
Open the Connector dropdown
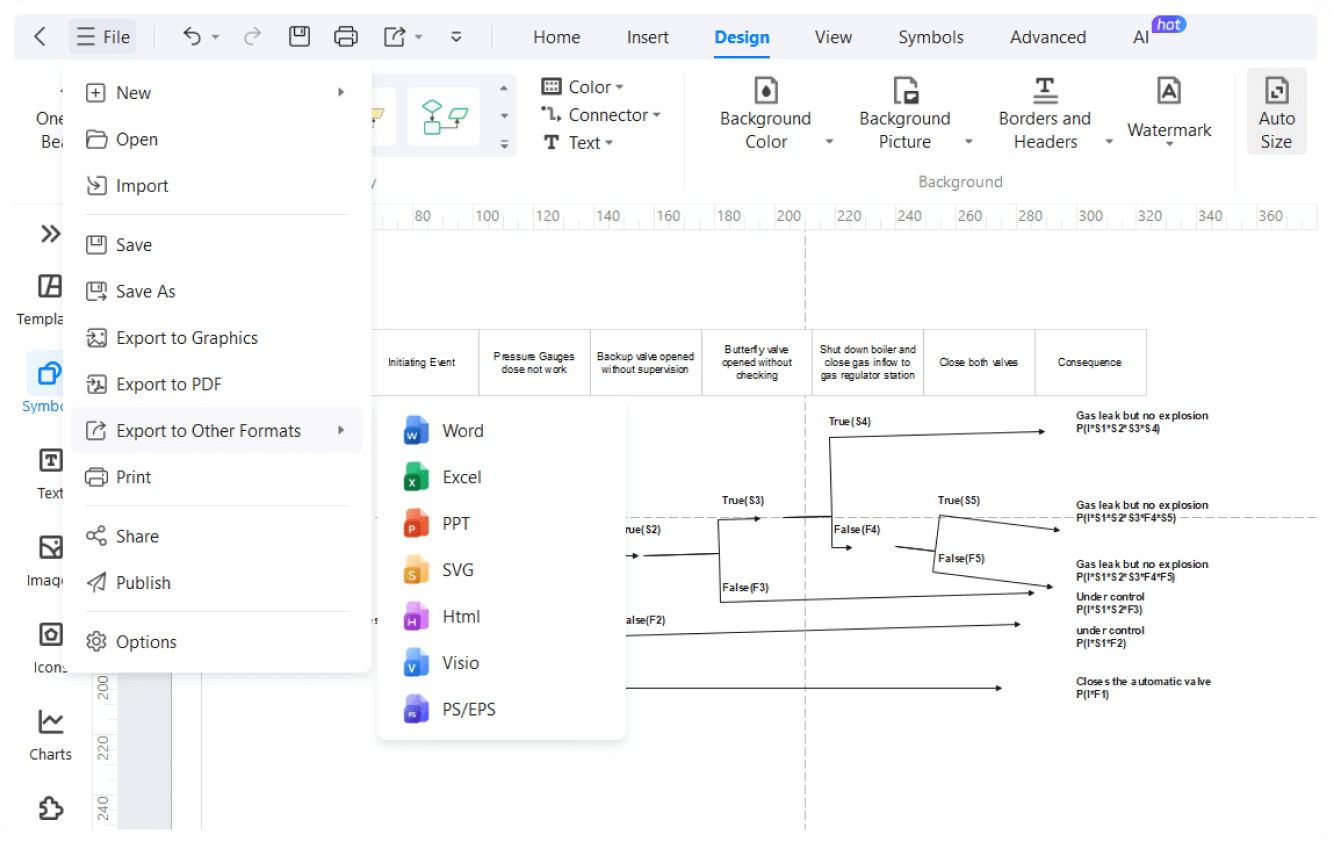(600, 115)
